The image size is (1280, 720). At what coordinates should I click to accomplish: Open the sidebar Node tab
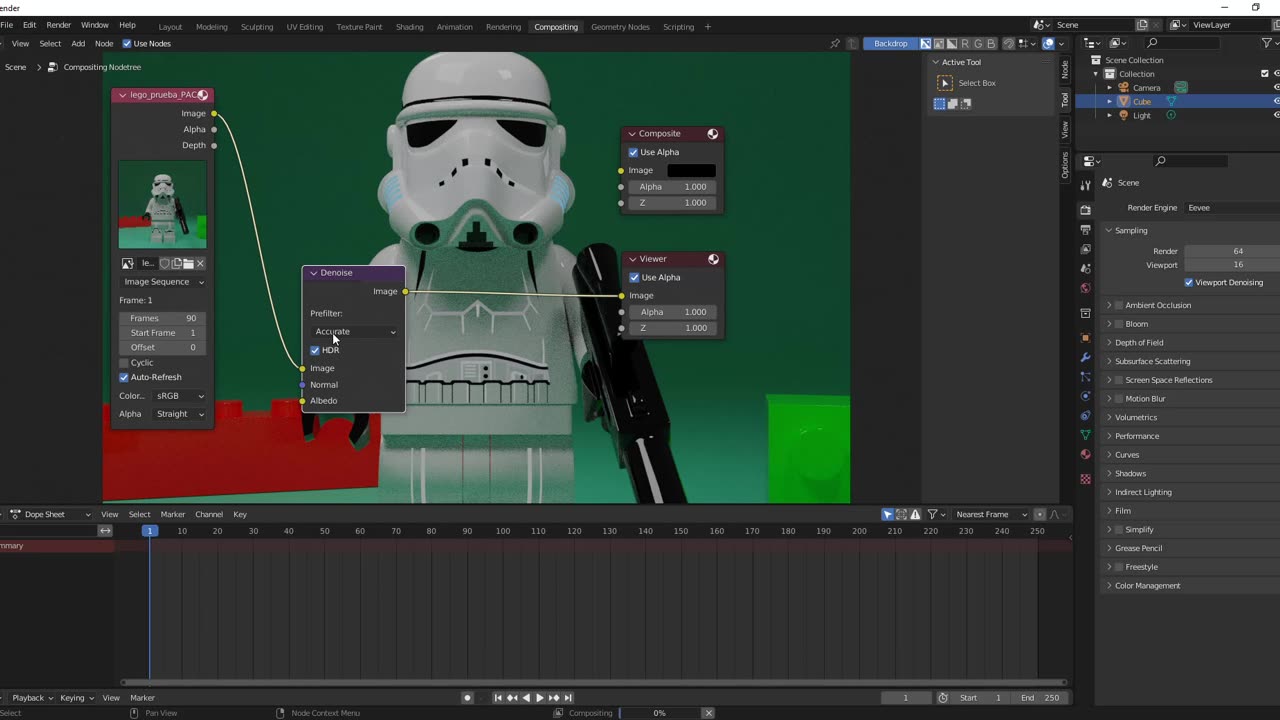click(x=1065, y=69)
